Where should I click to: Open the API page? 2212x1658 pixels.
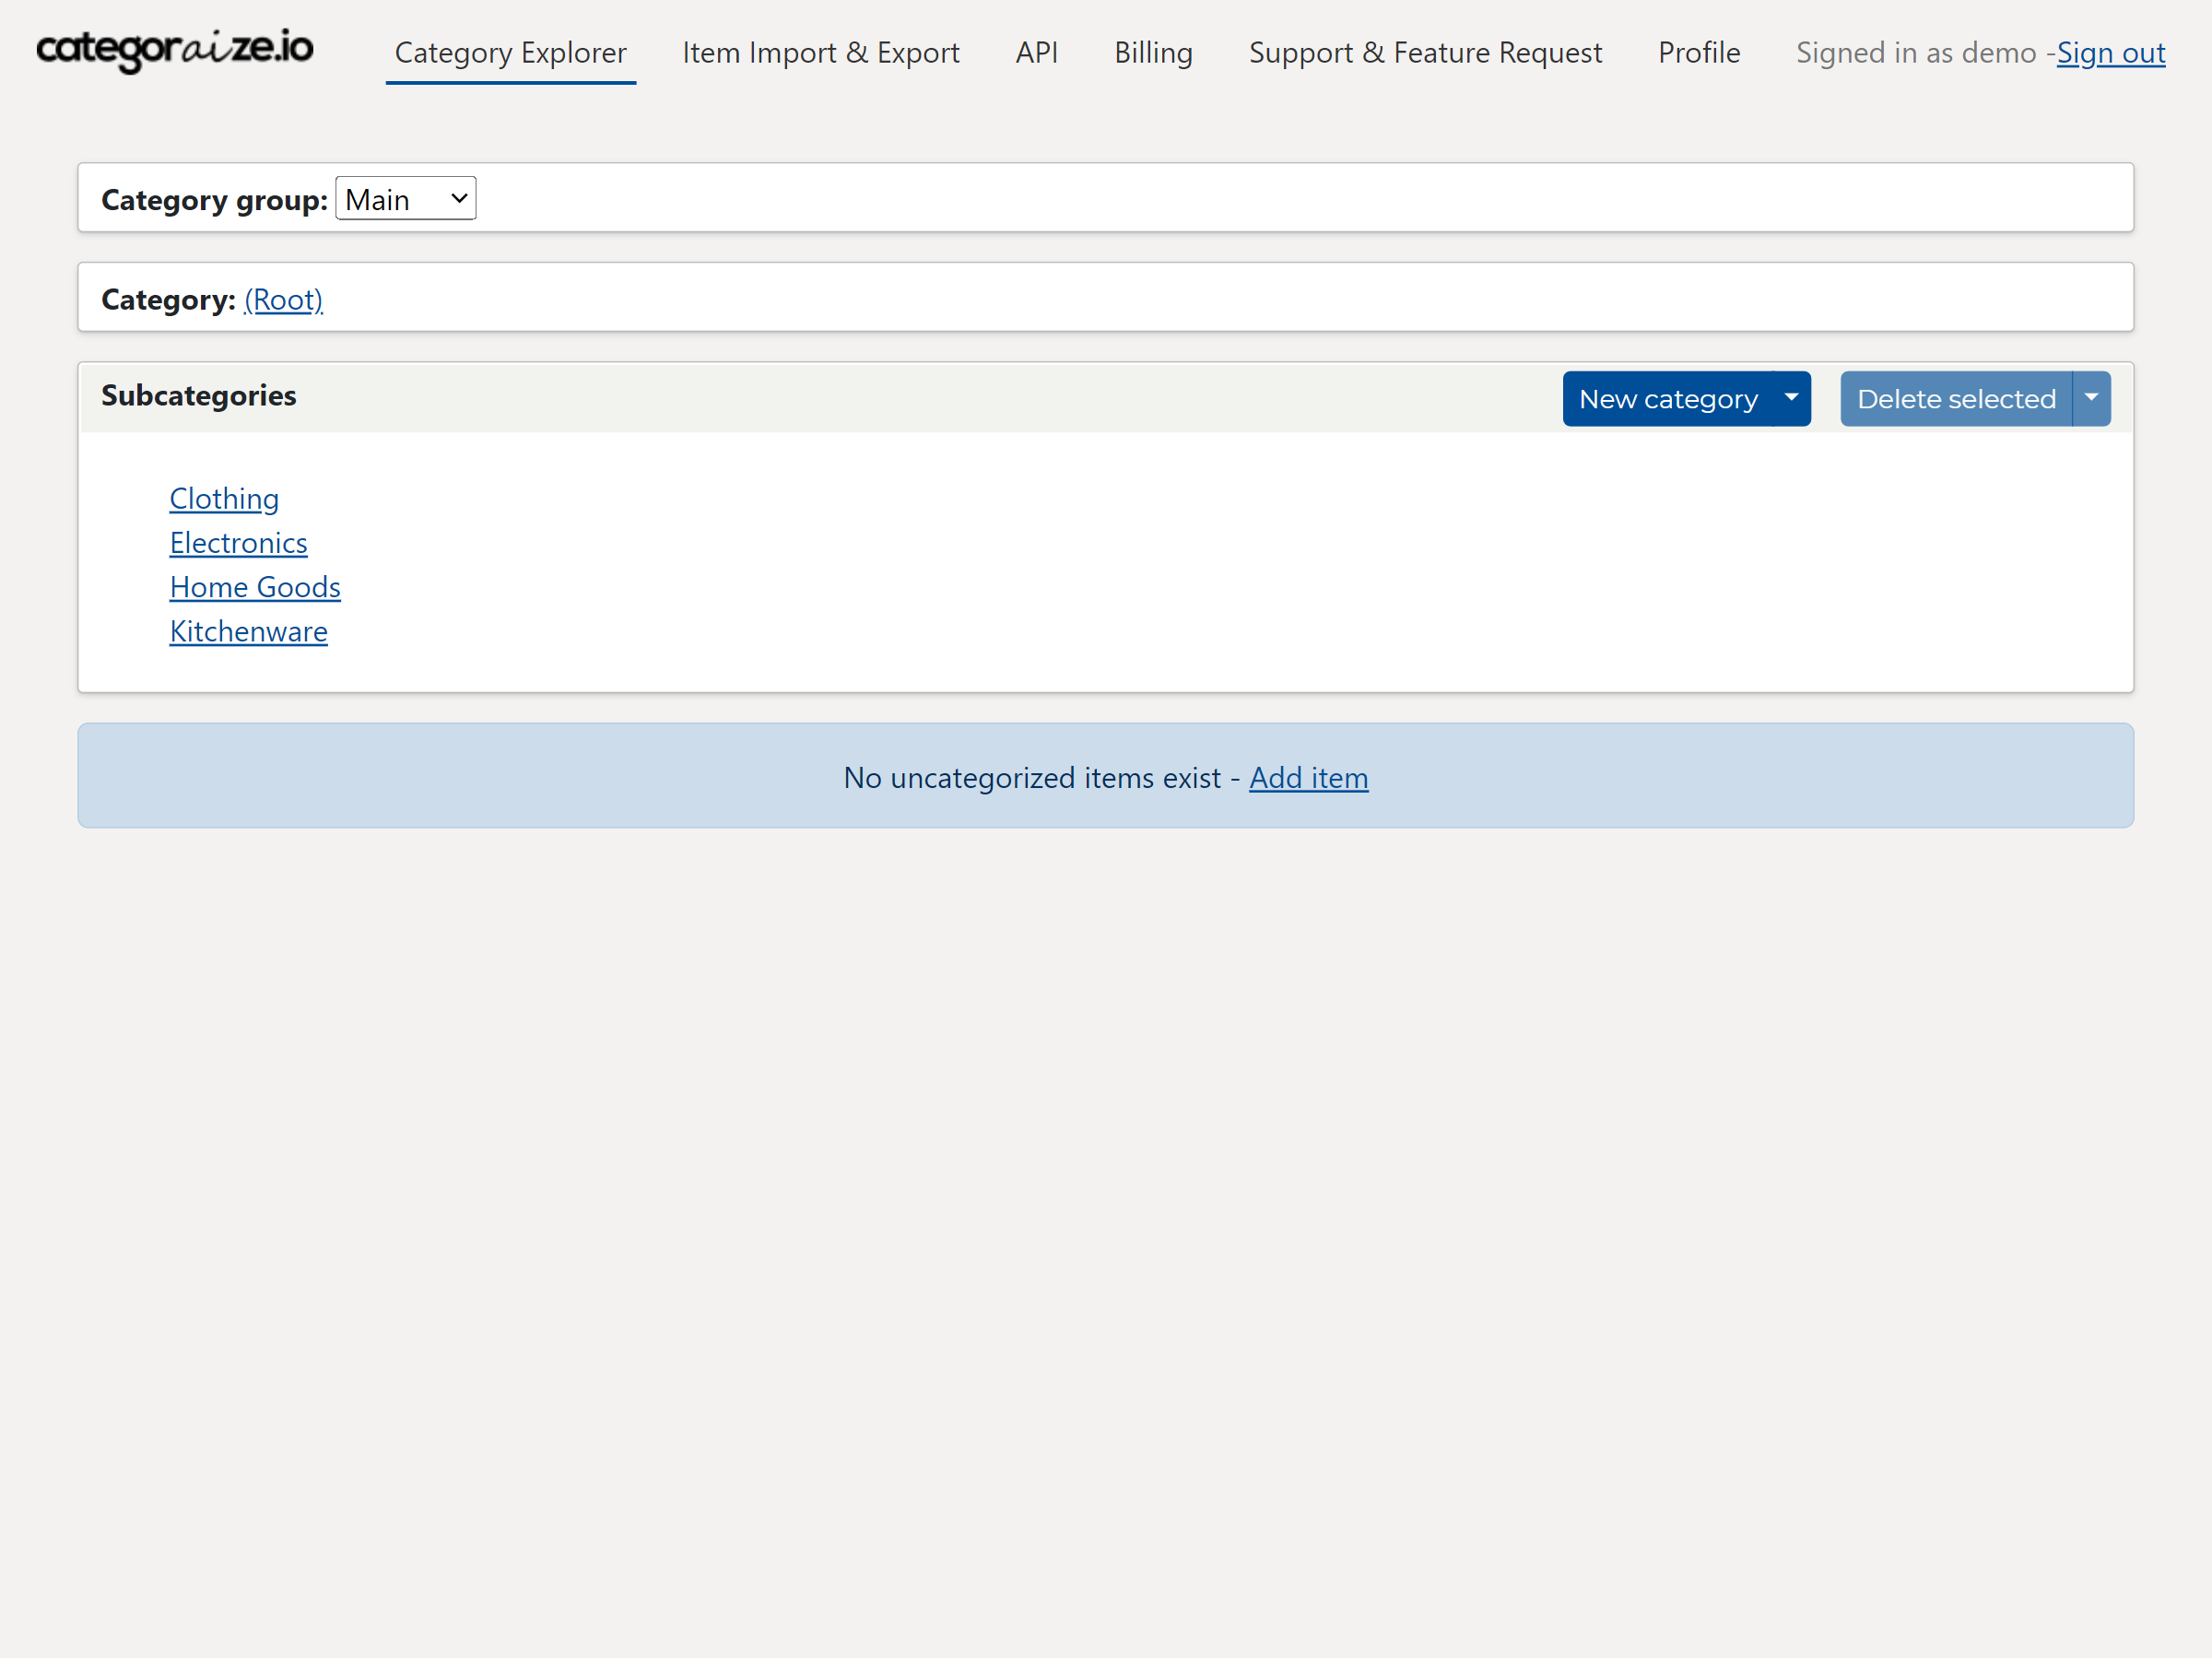1036,53
